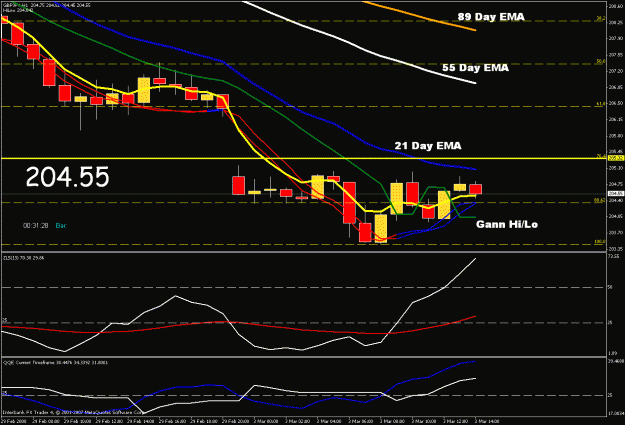The width and height of the screenshot is (625, 425).
Task: Click the Interbank FX Trader copyright text
Action: pos(73,413)
